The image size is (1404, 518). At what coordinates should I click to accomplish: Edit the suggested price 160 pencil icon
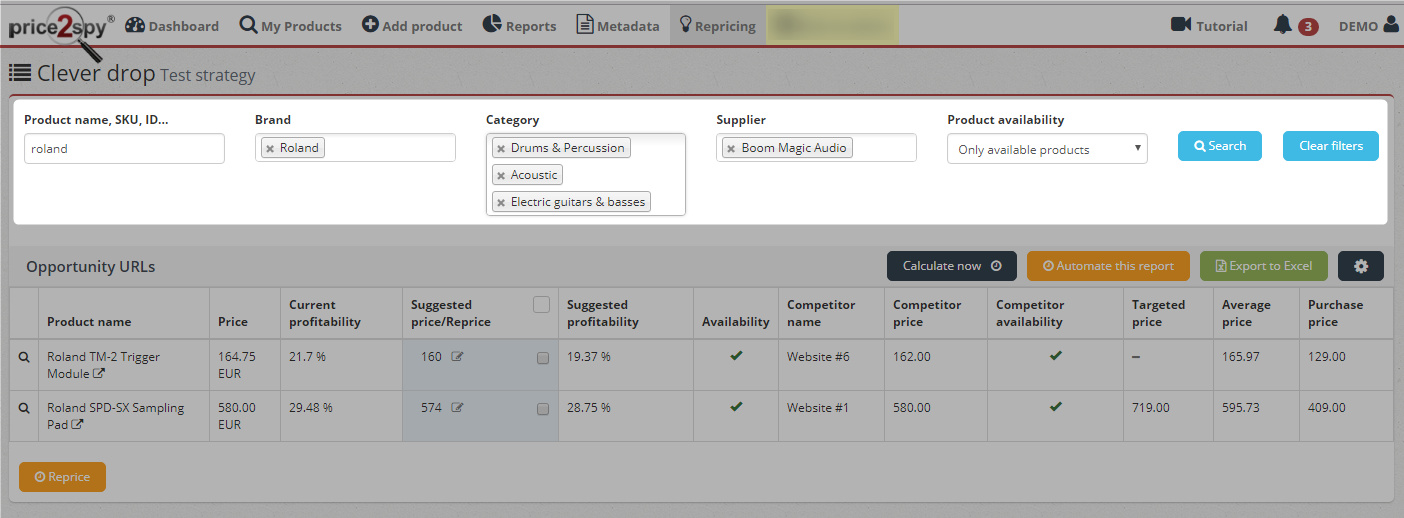point(457,357)
